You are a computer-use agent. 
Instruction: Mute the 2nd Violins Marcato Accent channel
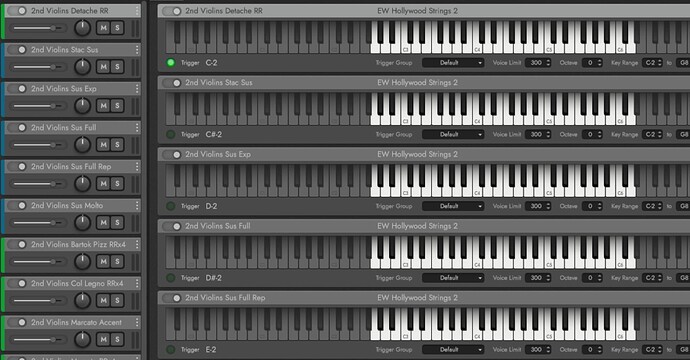[103, 339]
